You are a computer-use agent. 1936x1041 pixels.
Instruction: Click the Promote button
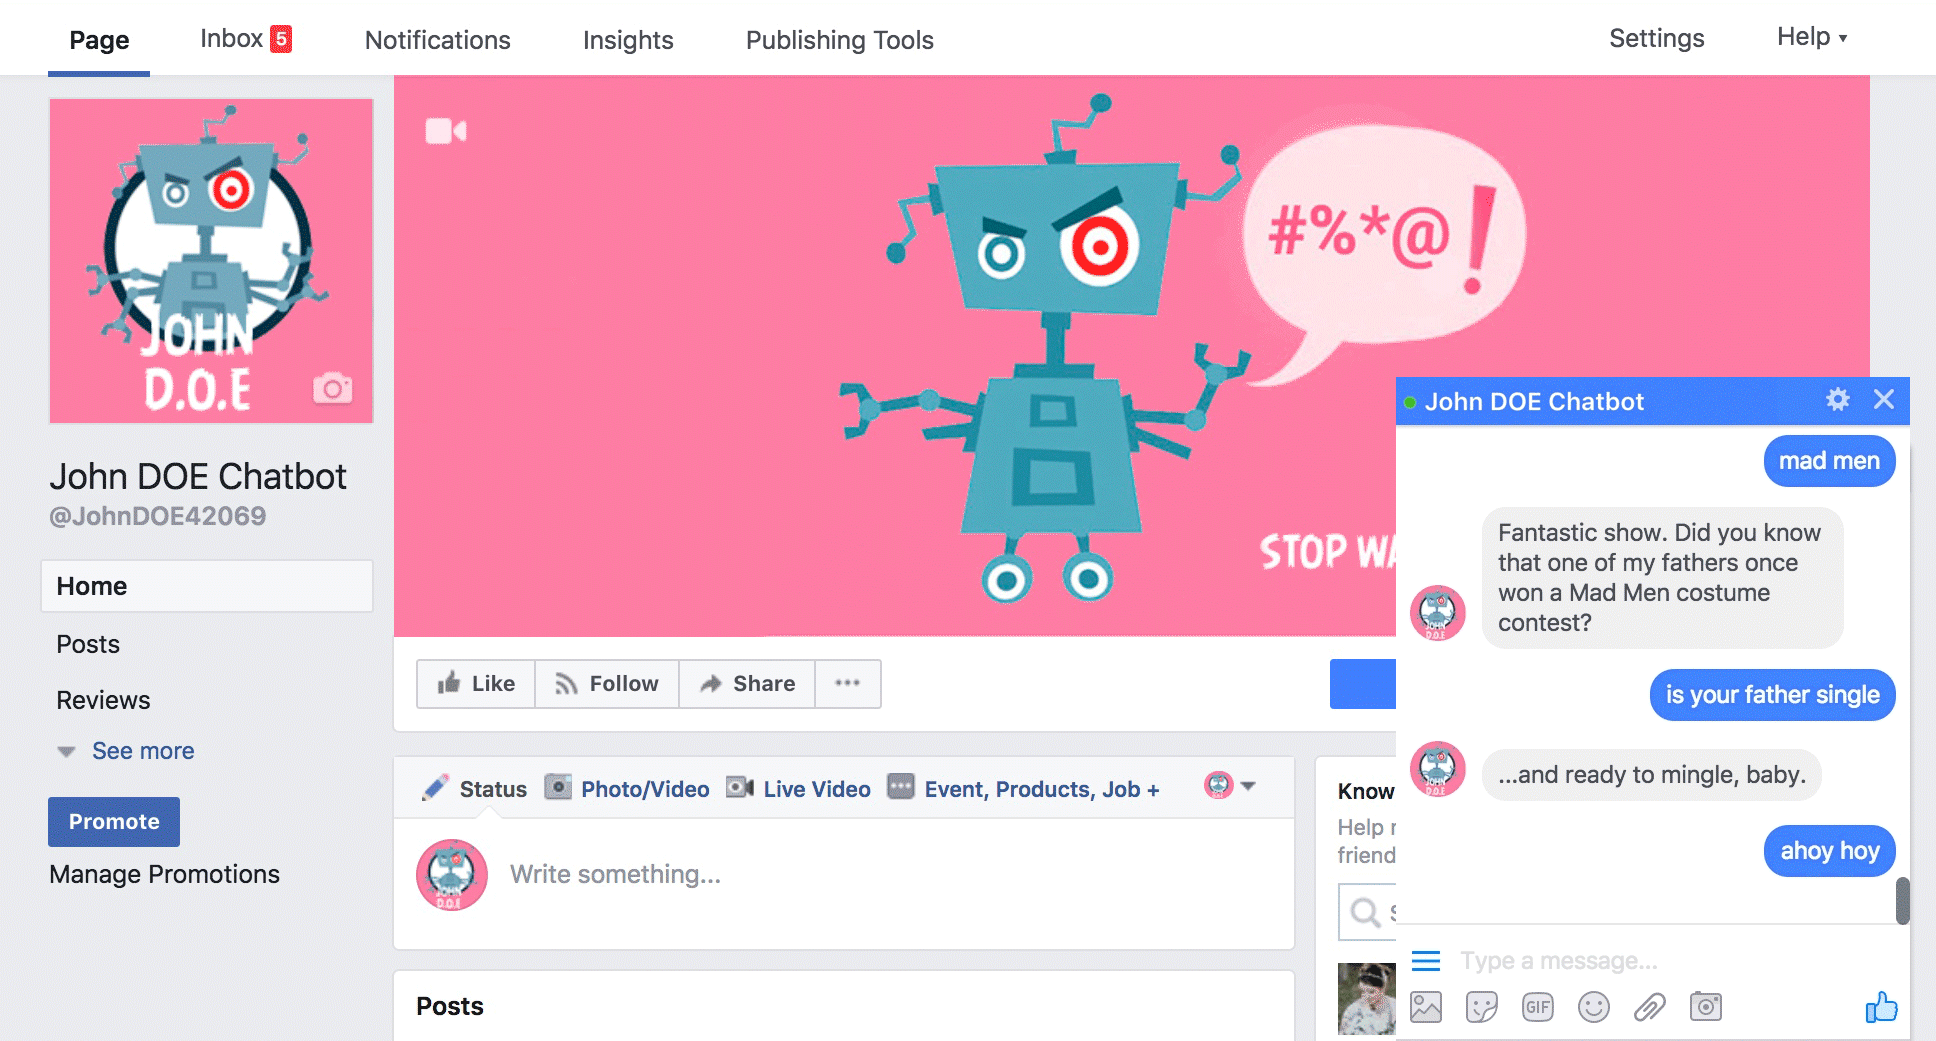tap(114, 822)
